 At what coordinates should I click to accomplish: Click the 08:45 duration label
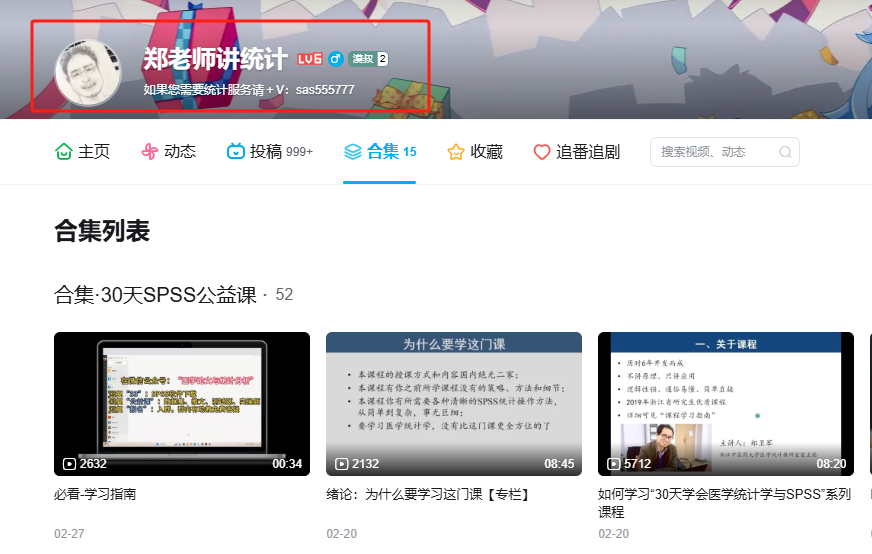559,464
